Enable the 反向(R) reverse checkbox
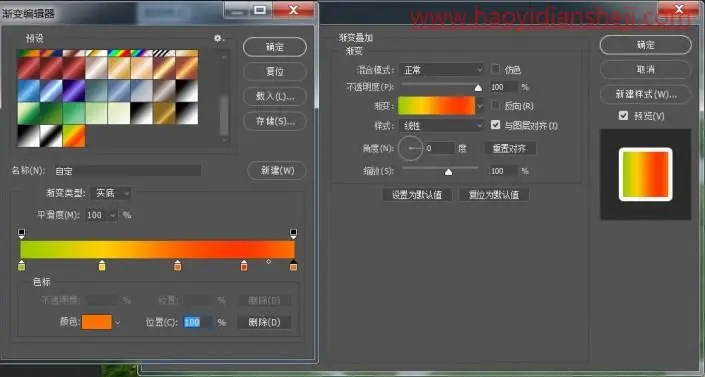 click(495, 105)
